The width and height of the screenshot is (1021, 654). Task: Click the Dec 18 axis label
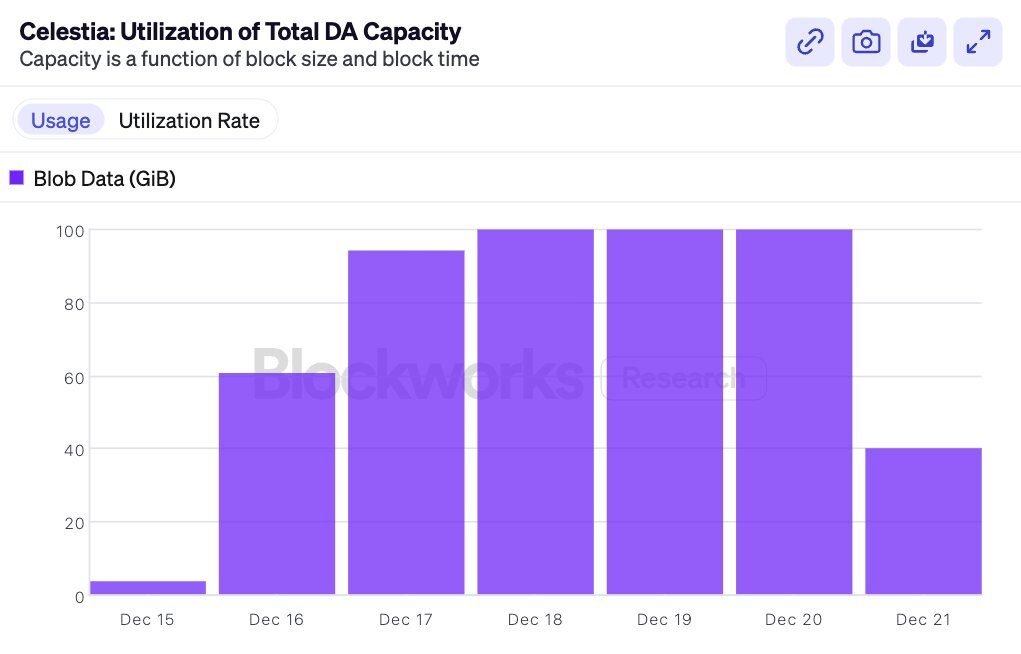click(535, 620)
